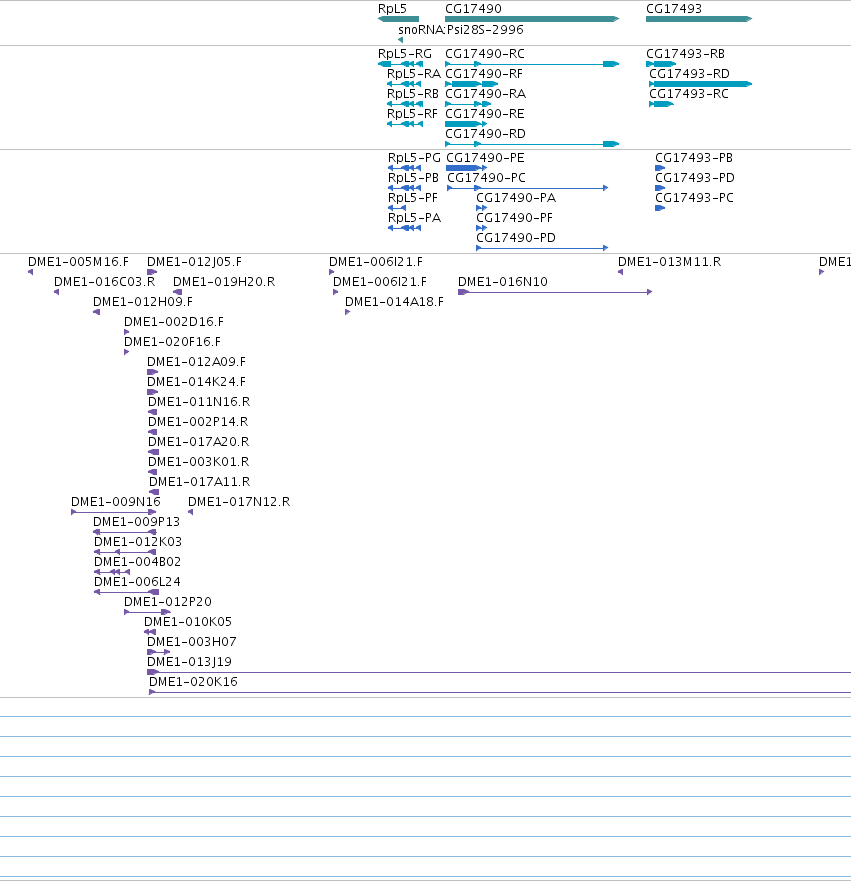Select transcript CG17493-RB

coord(685,54)
